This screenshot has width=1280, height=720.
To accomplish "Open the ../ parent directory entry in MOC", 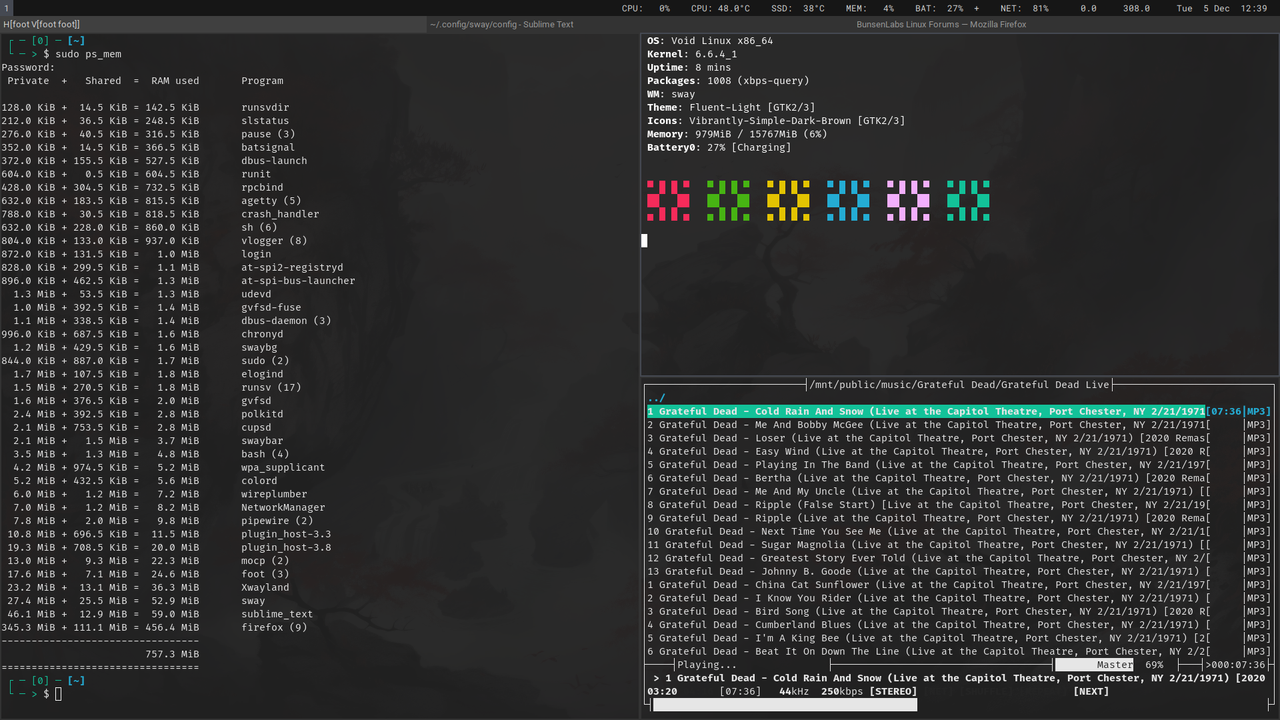I will [656, 398].
